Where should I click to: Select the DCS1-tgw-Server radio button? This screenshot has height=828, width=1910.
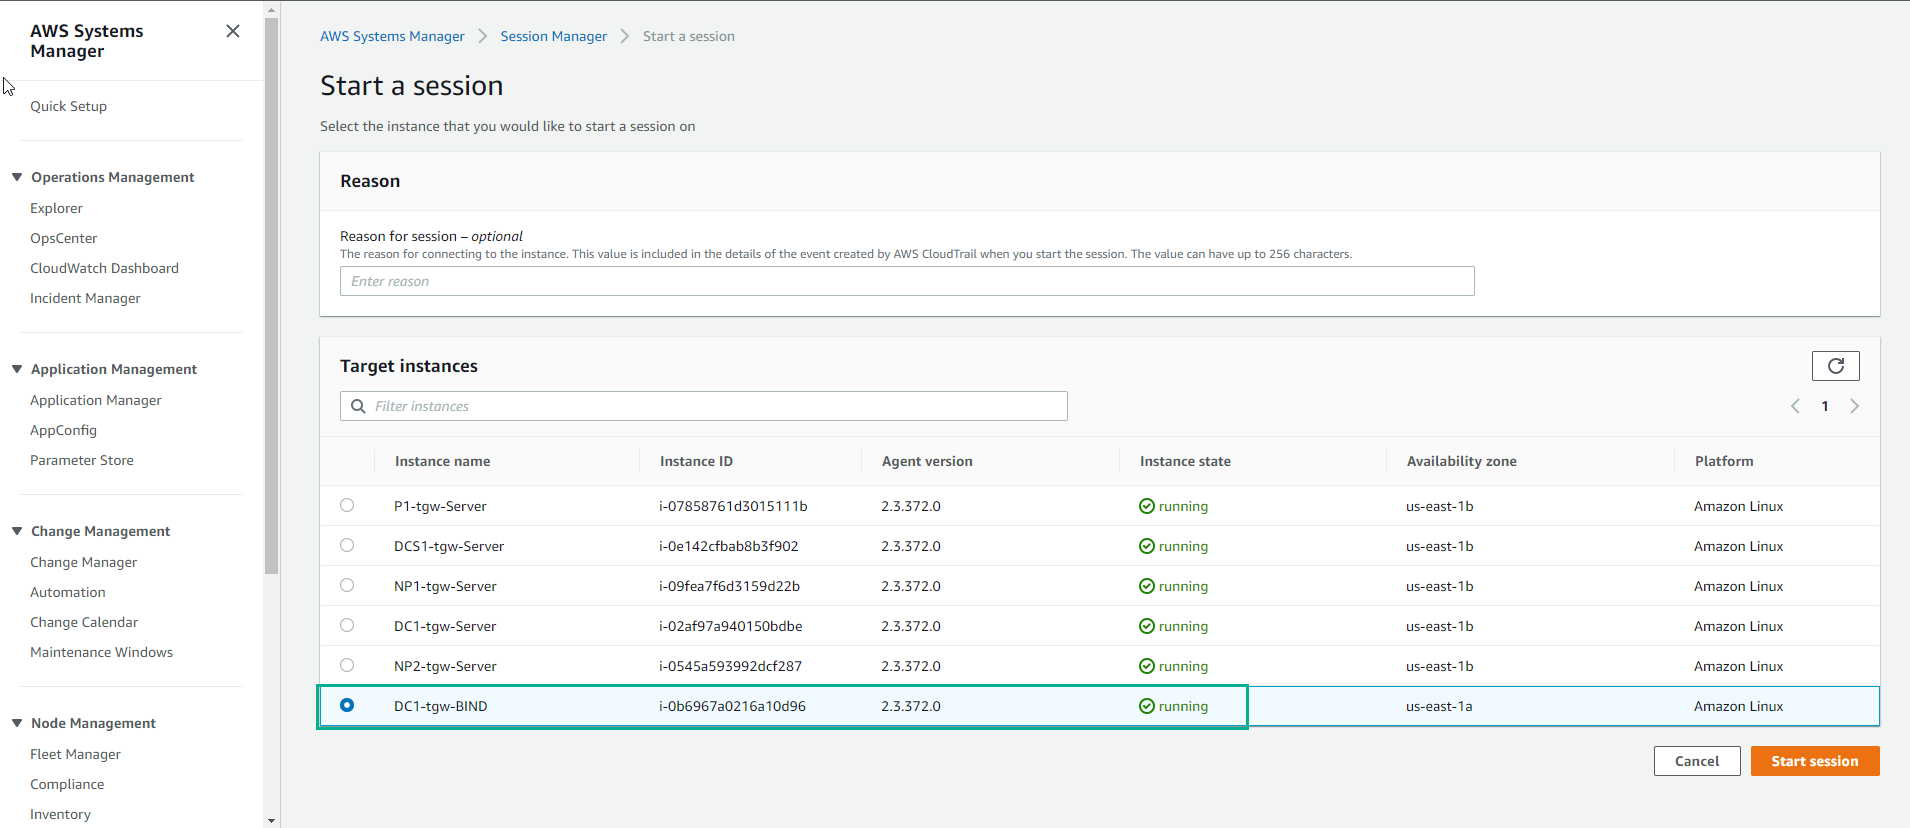(347, 545)
